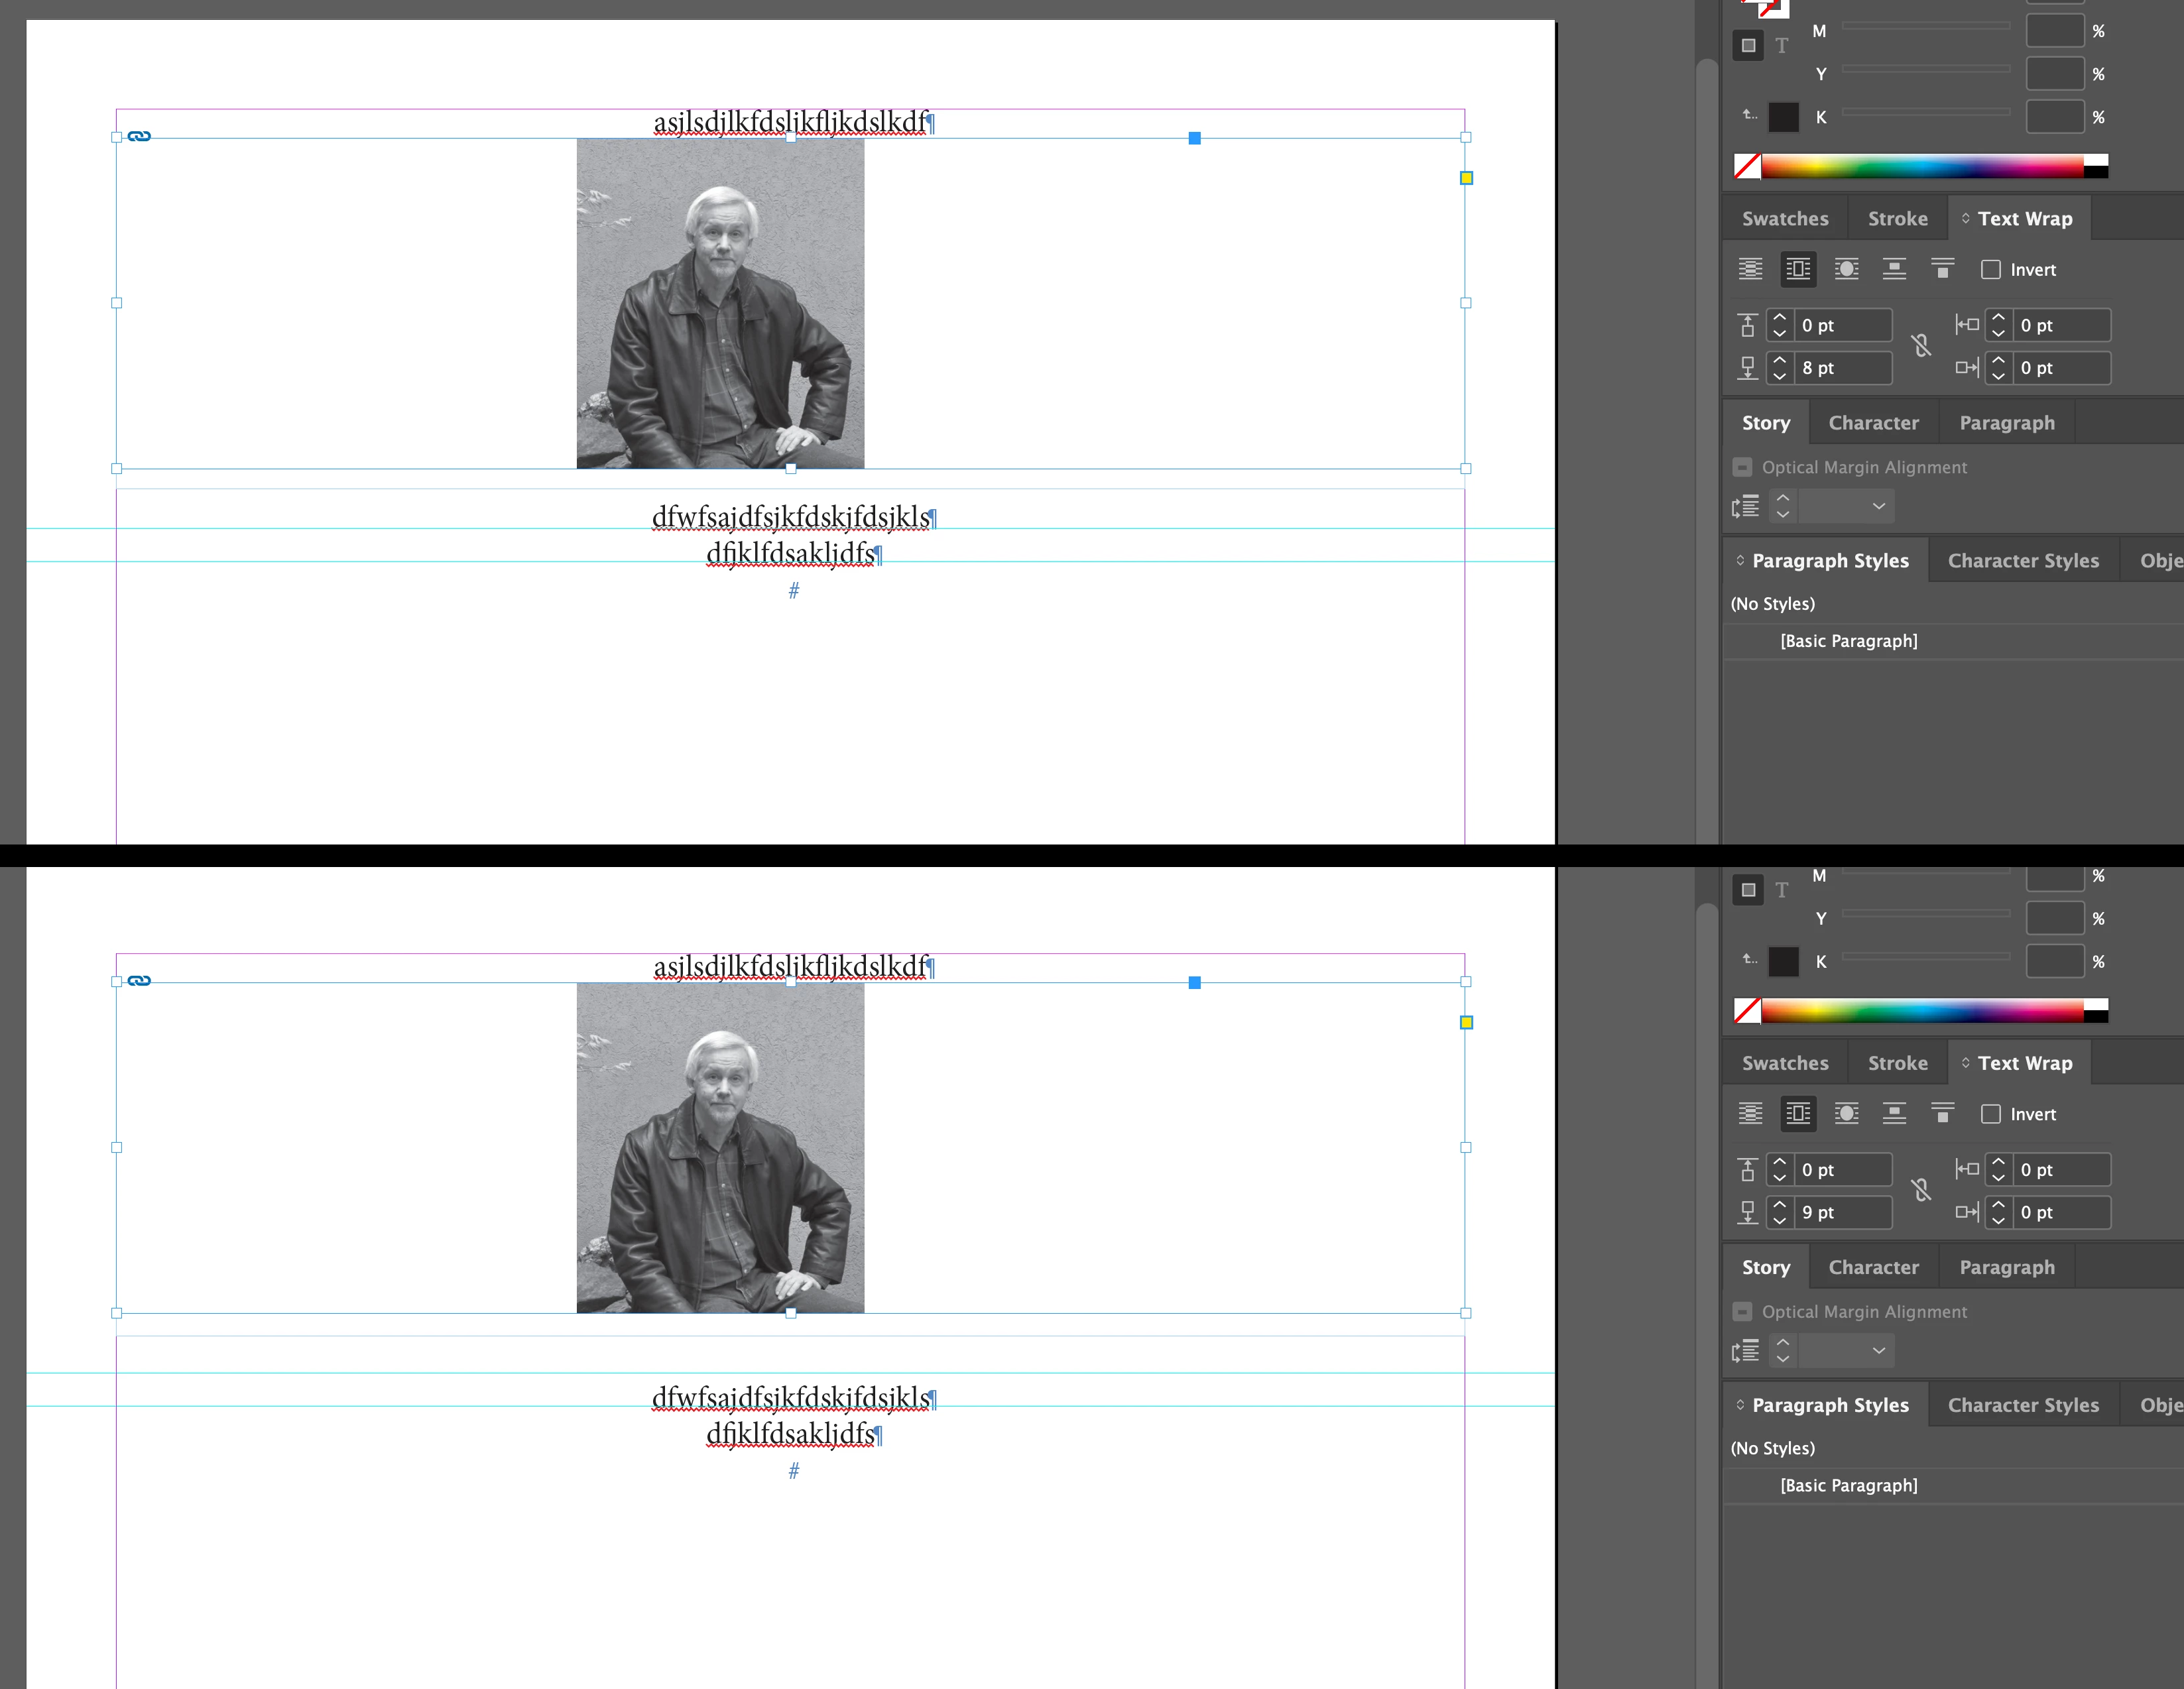The width and height of the screenshot is (2184, 1689).
Task: Enable Invert checkbox in lower Text Wrap panel
Action: pyautogui.click(x=1991, y=1114)
